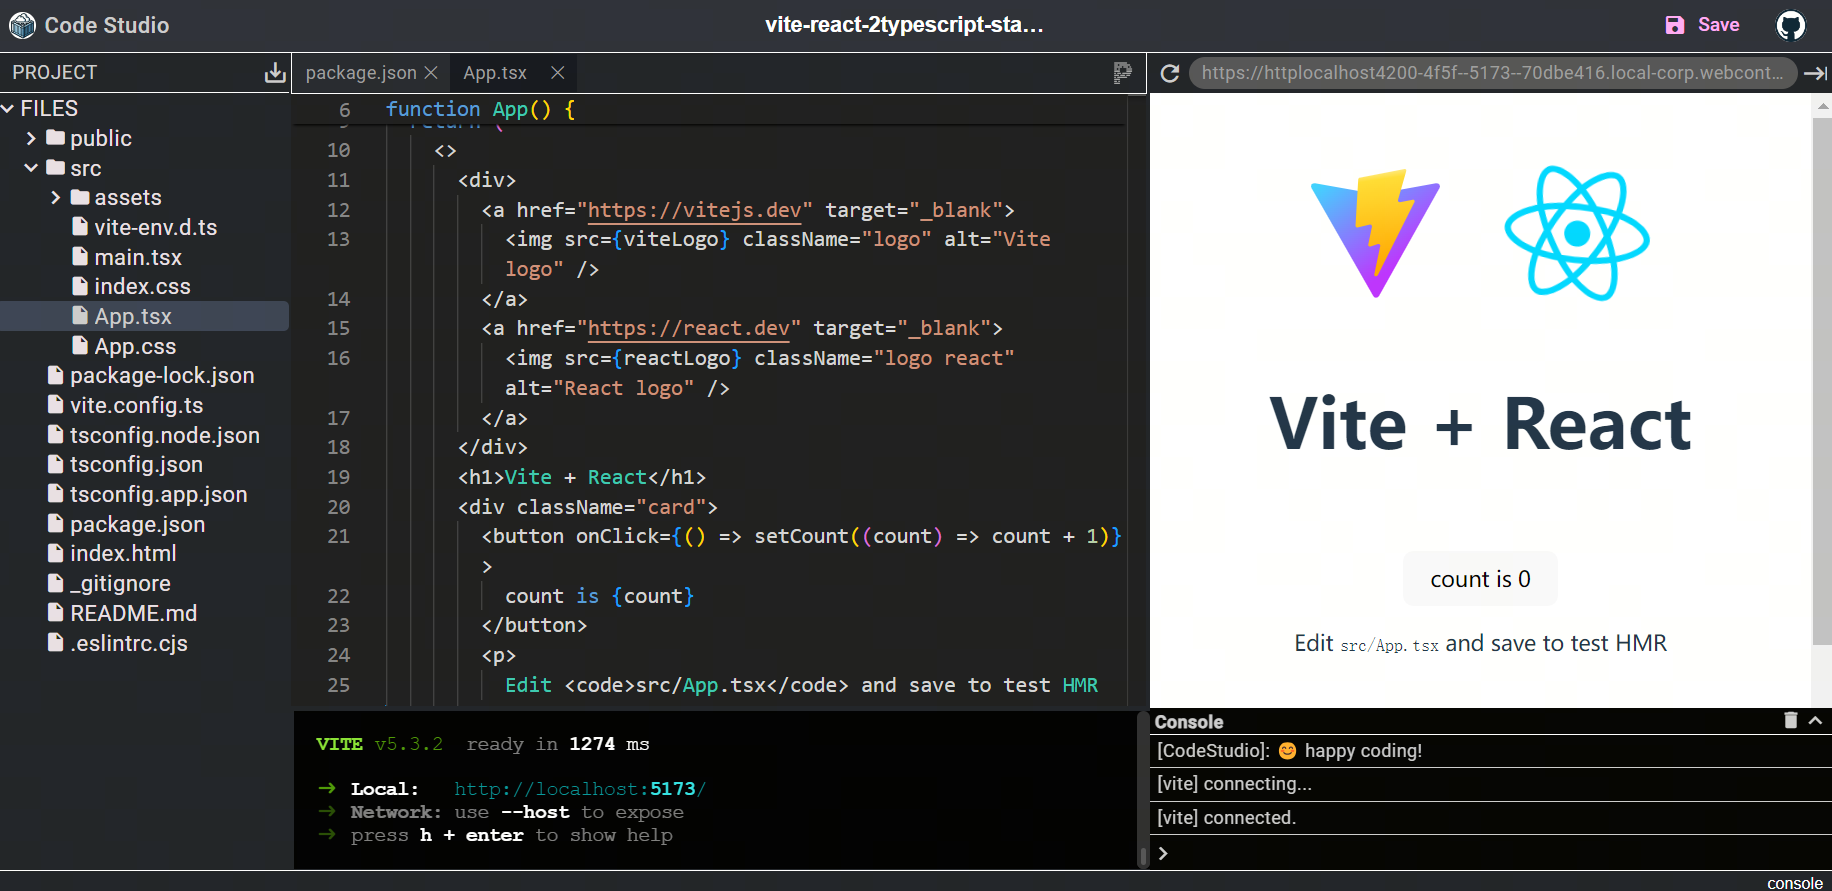Click the Save floppy disk icon

(1675, 25)
